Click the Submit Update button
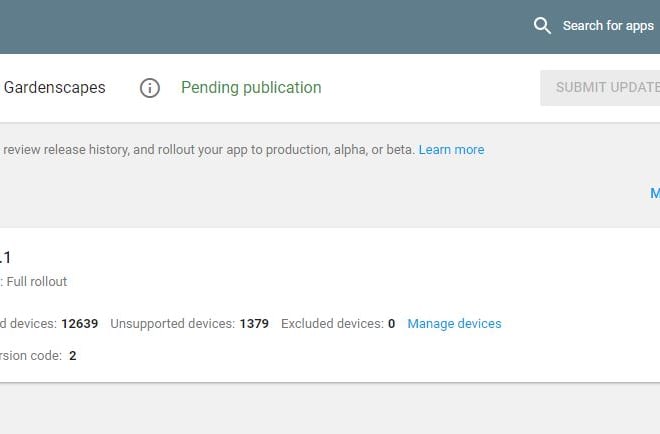Viewport: 660px width, 434px height. pyautogui.click(x=600, y=88)
